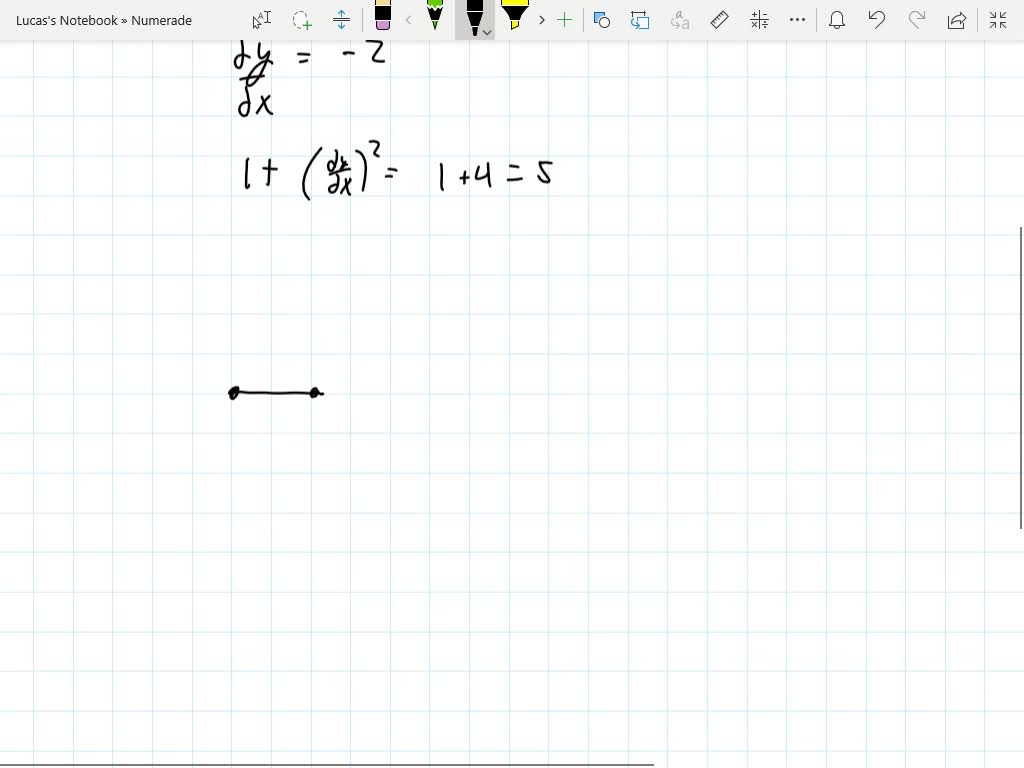Image resolution: width=1024 pixels, height=768 pixels.
Task: Open the More Options menu
Action: [x=797, y=20]
